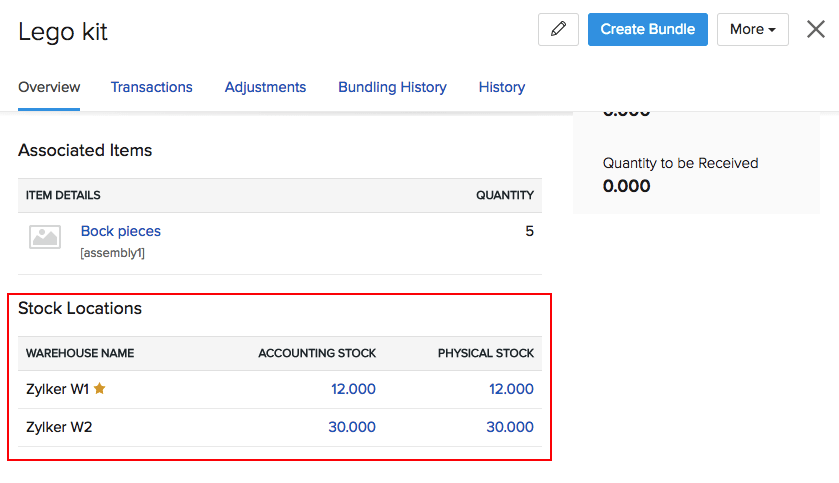
Task: Click Zylker W1 physical stock 12.000
Action: 511,389
